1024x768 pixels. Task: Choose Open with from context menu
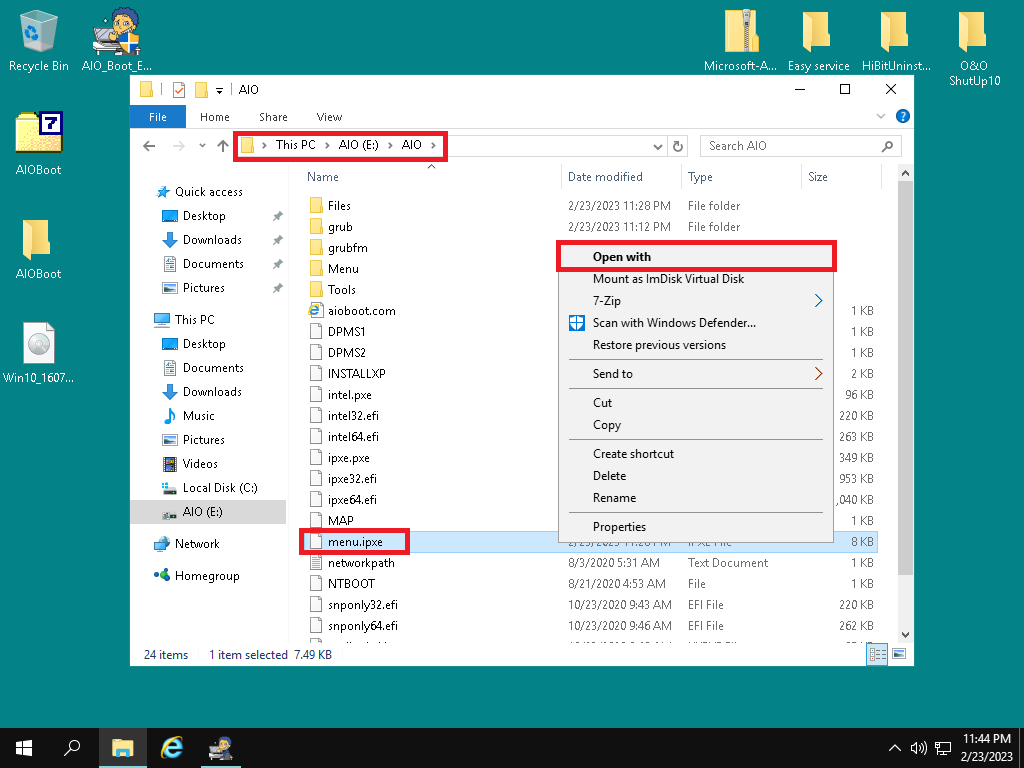click(x=622, y=257)
